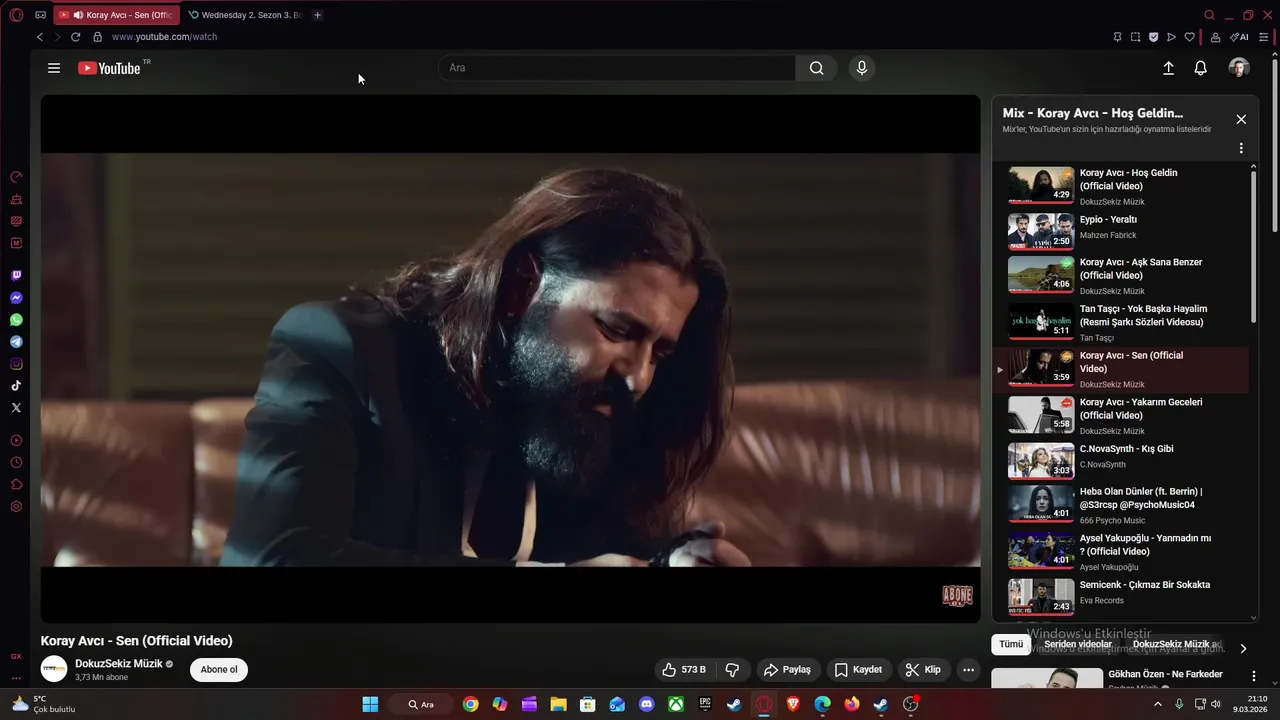1280x720 pixels.
Task: Open Mix playlist three-dot options
Action: [x=1241, y=148]
